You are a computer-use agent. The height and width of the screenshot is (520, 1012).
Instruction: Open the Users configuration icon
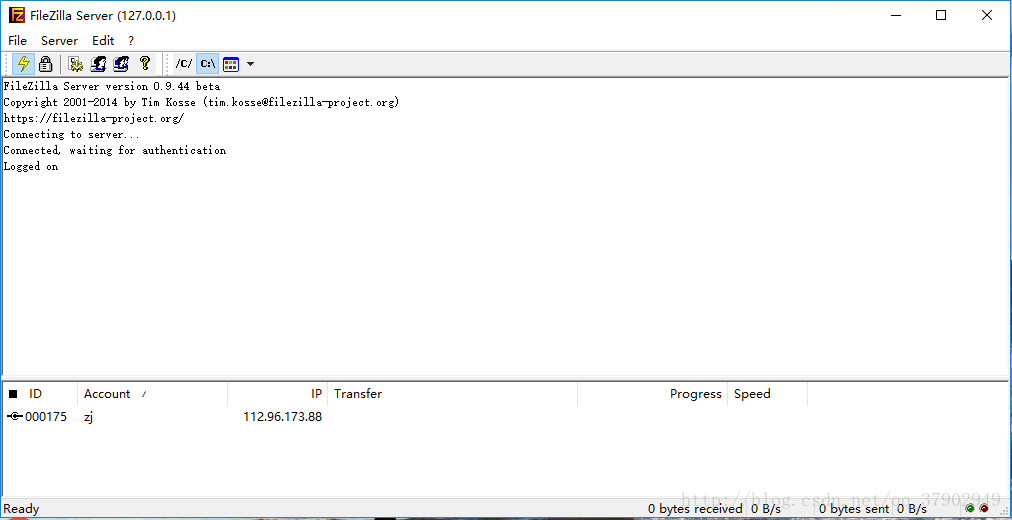tap(98, 64)
